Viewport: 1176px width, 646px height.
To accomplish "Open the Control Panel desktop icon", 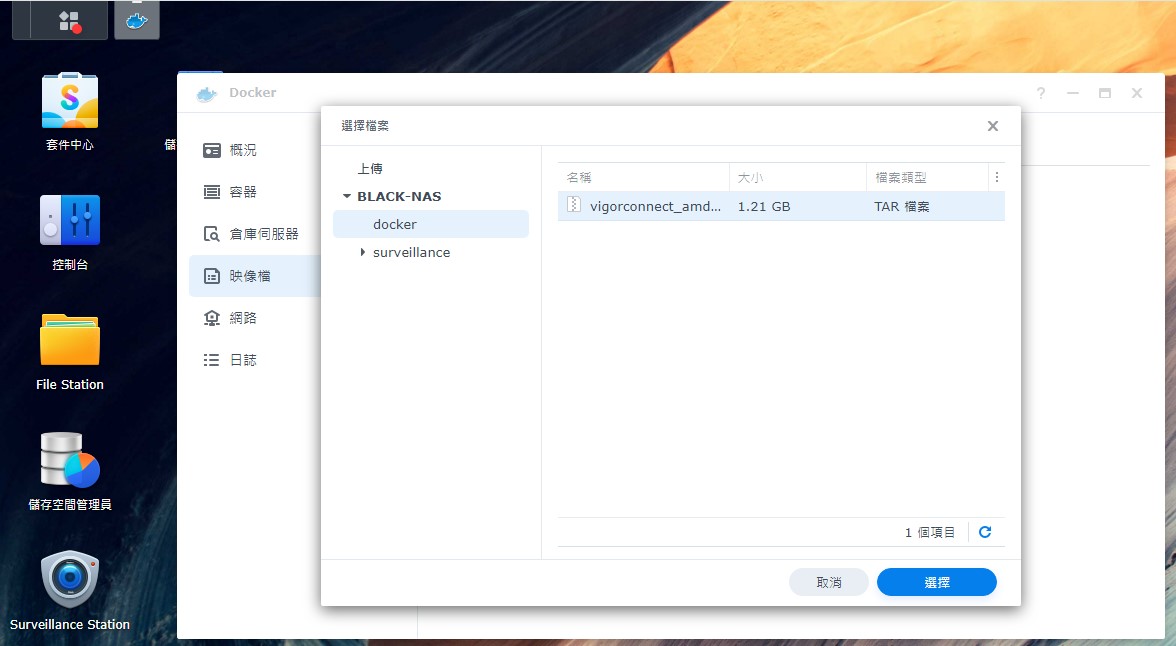I will pyautogui.click(x=69, y=220).
